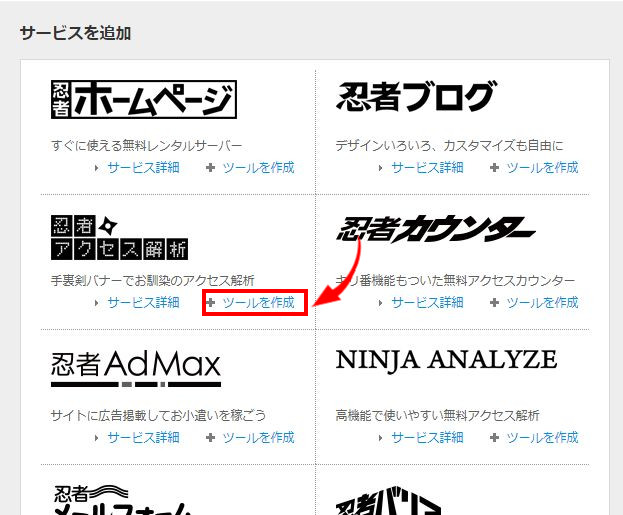The image size is (623, 515).
Task: Click arrow bullet before 忍者ホームページ サービス詳細
Action: (x=97, y=168)
